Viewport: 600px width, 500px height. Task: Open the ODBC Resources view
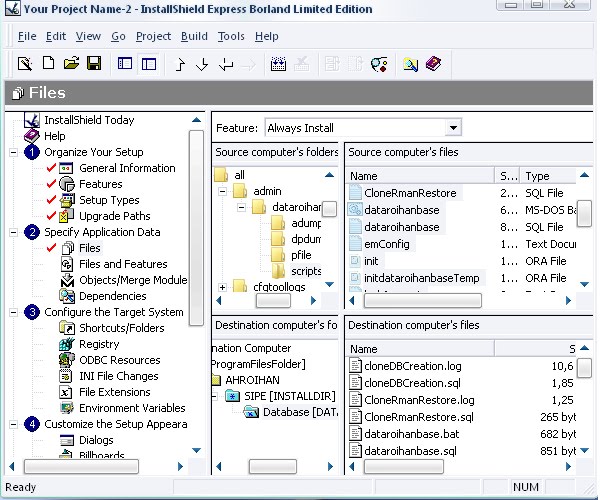pyautogui.click(x=120, y=360)
